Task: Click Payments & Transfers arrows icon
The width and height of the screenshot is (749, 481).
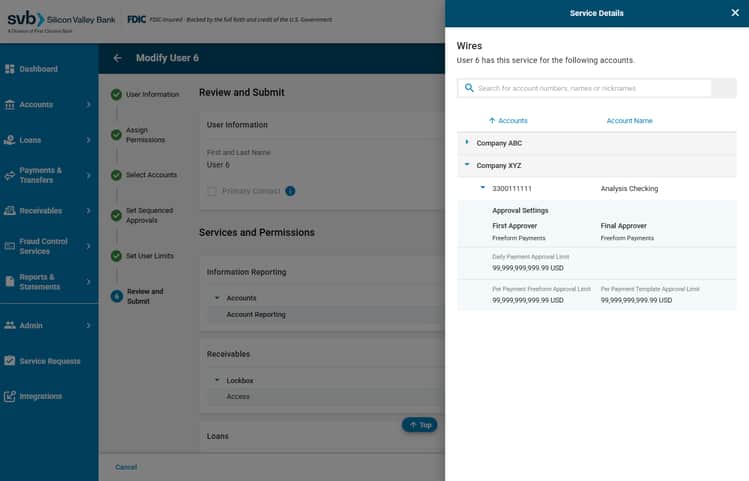Action: pos(10,175)
